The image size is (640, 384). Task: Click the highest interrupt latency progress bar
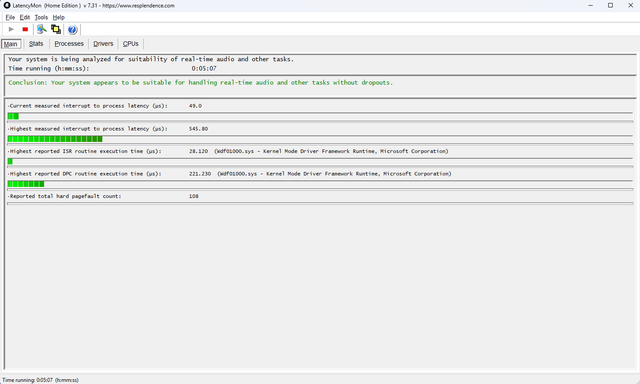click(x=320, y=139)
